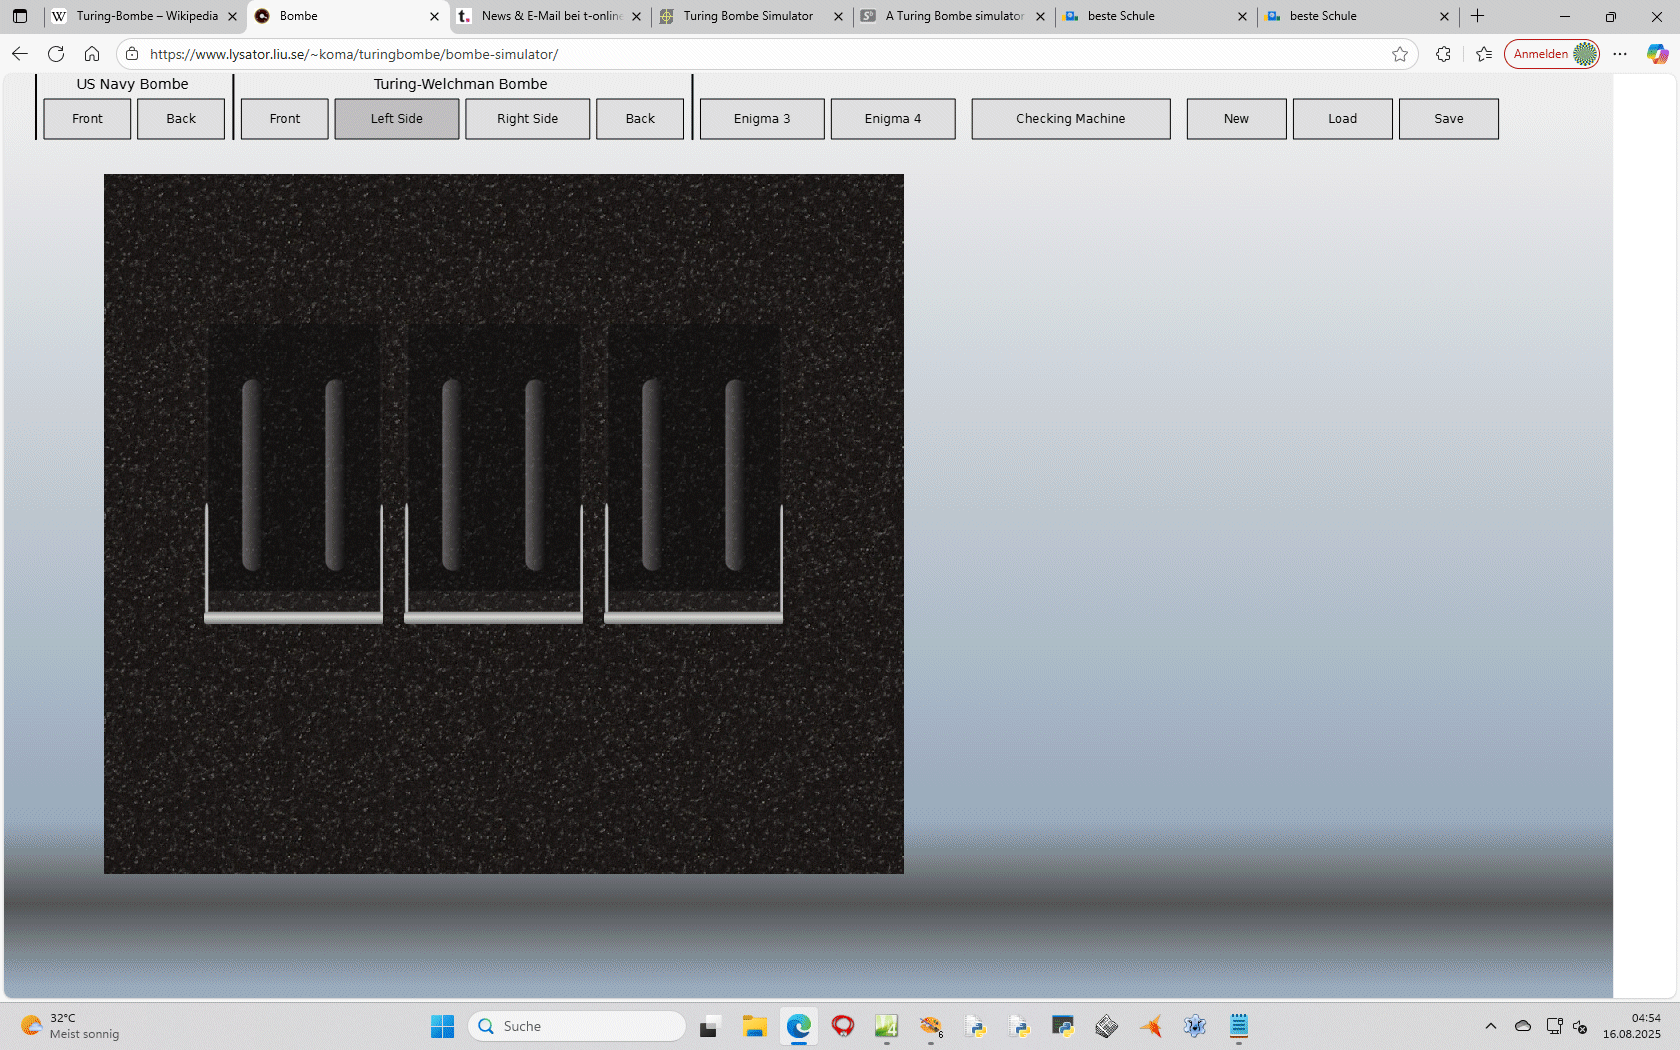Go back to previous page
The width and height of the screenshot is (1680, 1050).
(x=20, y=54)
